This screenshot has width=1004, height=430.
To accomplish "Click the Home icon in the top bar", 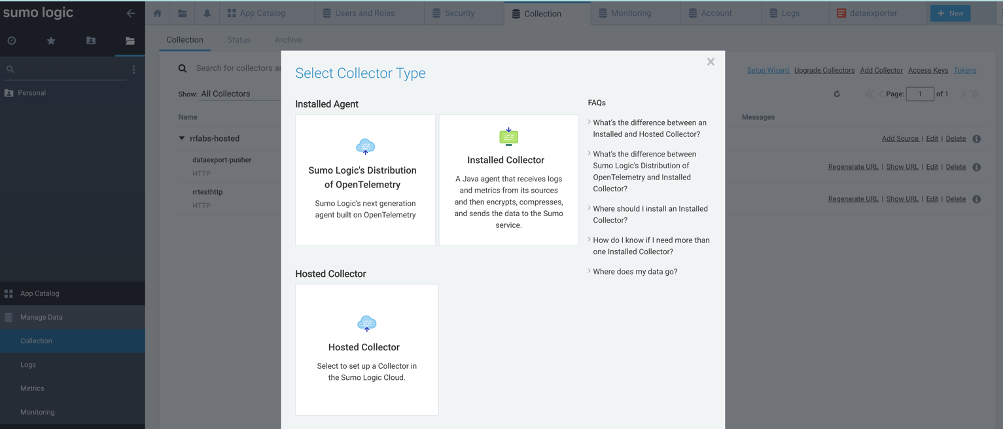I will 158,13.
